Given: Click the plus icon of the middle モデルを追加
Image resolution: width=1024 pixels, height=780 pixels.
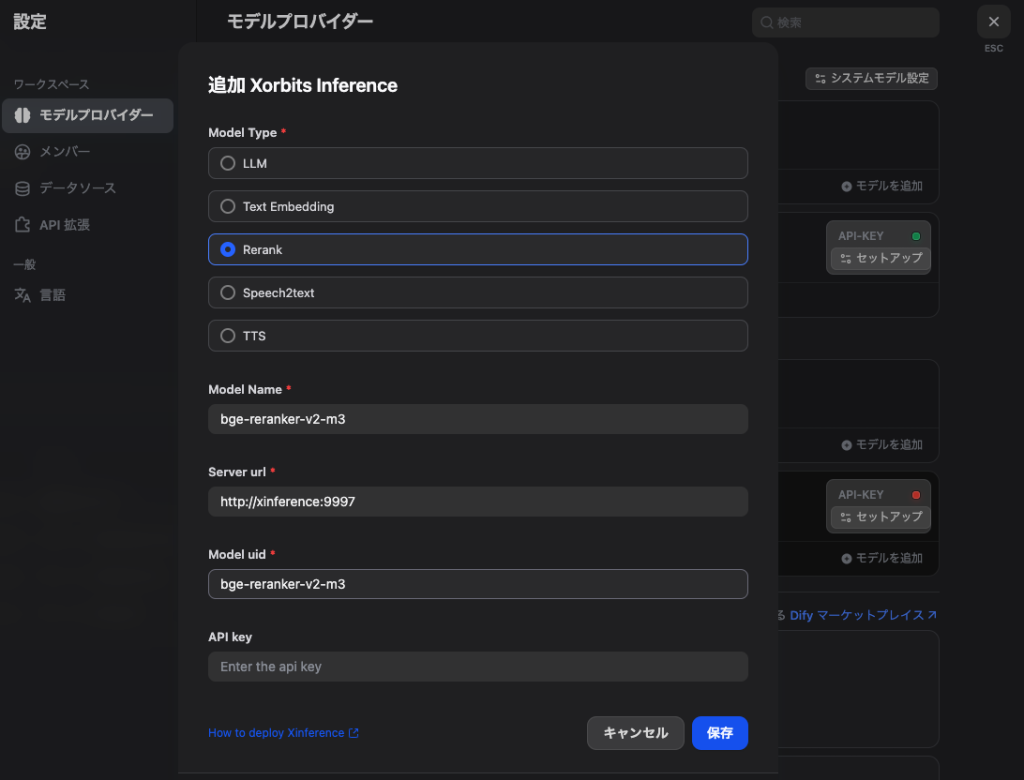Looking at the screenshot, I should coord(846,446).
